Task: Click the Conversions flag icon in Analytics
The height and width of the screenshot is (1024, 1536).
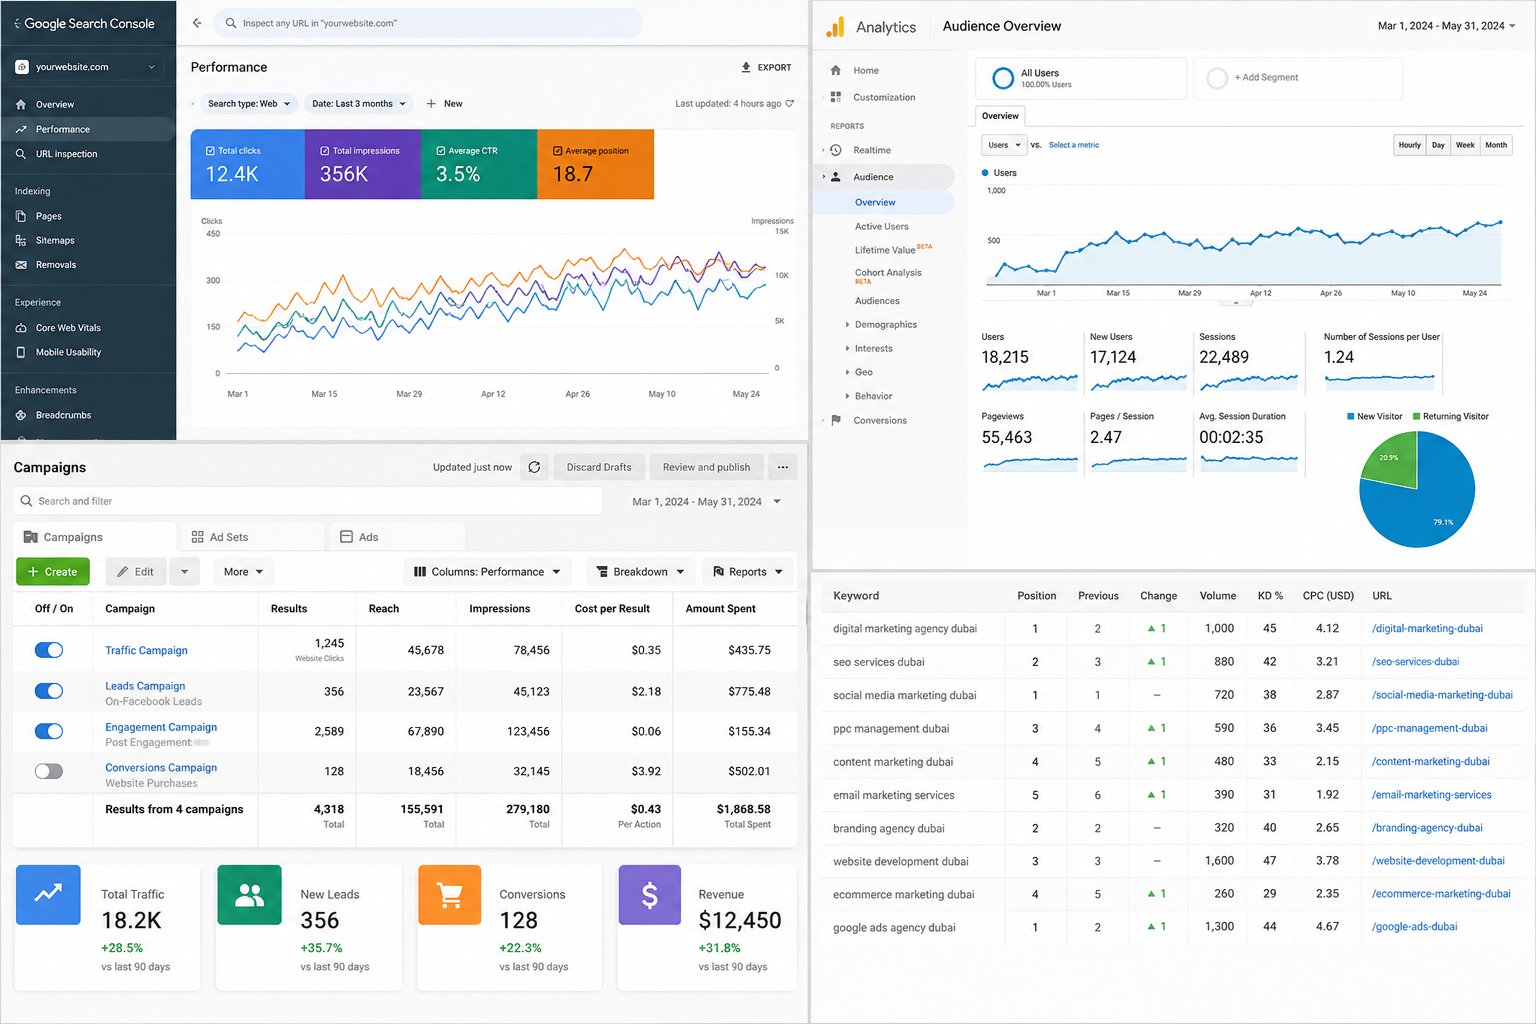Action: pos(836,420)
